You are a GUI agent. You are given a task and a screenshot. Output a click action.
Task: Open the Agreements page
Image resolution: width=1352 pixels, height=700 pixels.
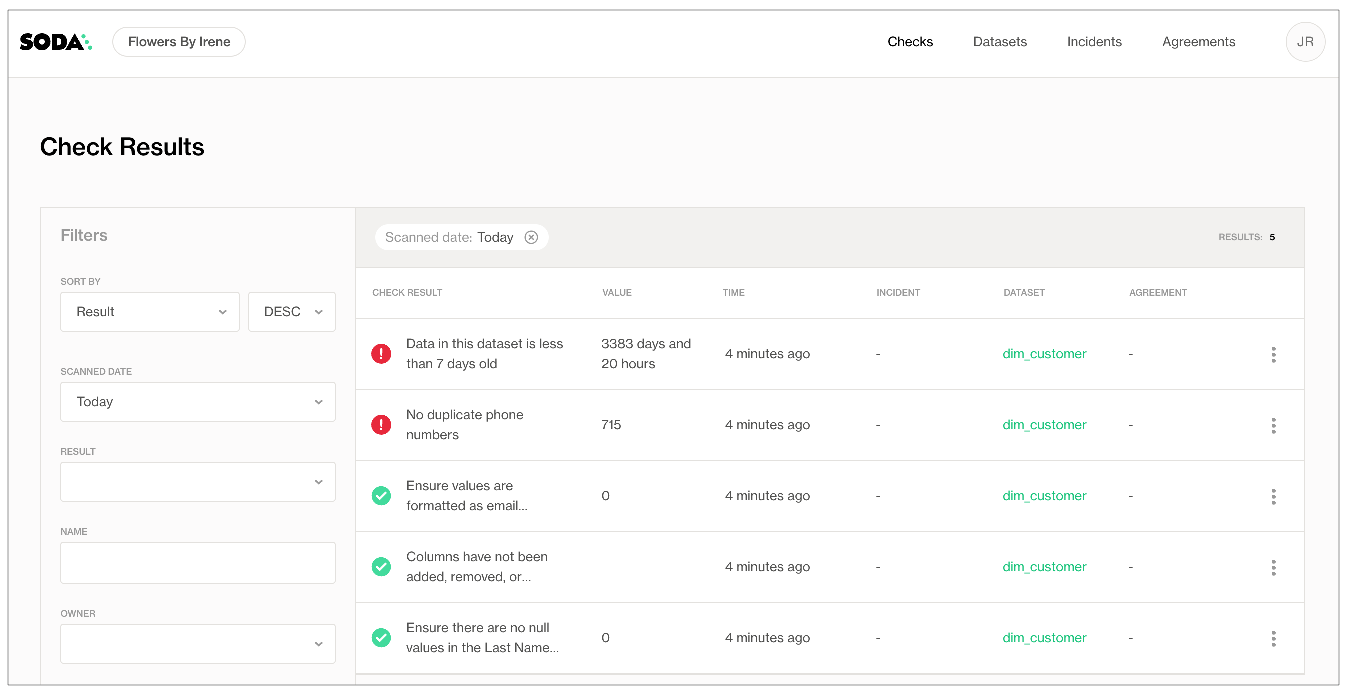coord(1198,42)
